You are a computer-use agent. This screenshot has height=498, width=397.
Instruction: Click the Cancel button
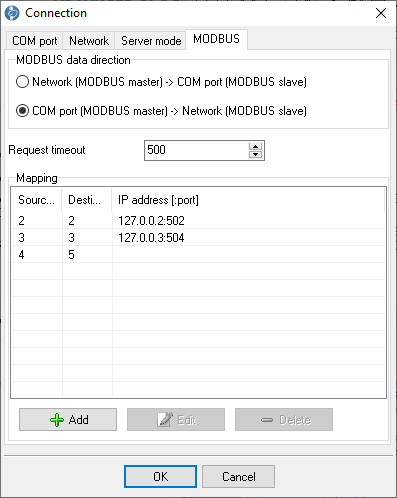coord(238,476)
